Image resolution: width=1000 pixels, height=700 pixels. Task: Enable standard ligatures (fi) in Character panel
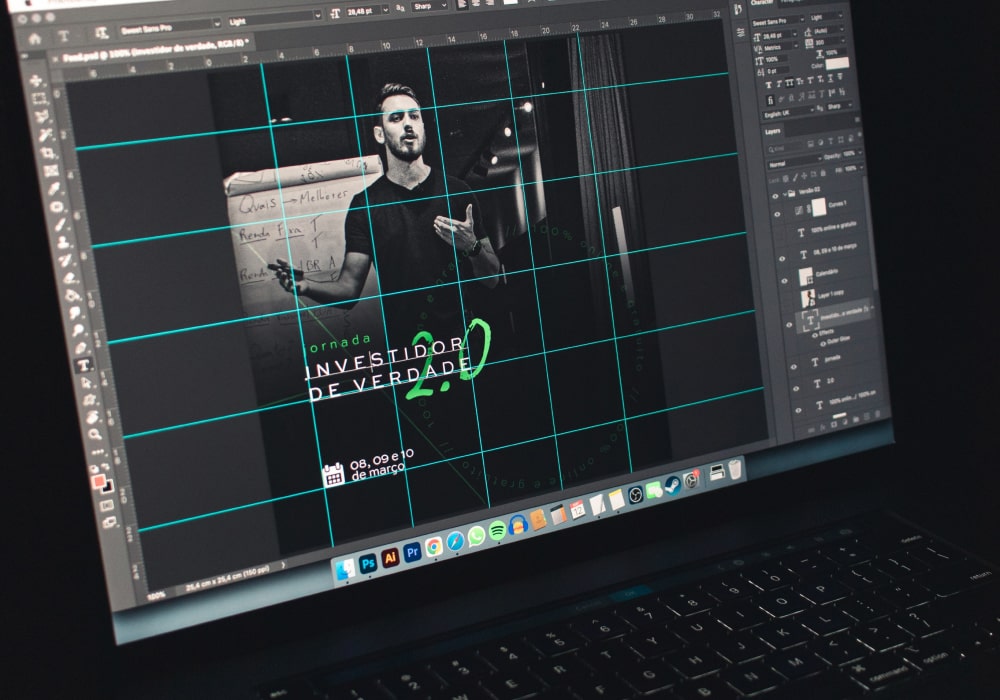(770, 100)
